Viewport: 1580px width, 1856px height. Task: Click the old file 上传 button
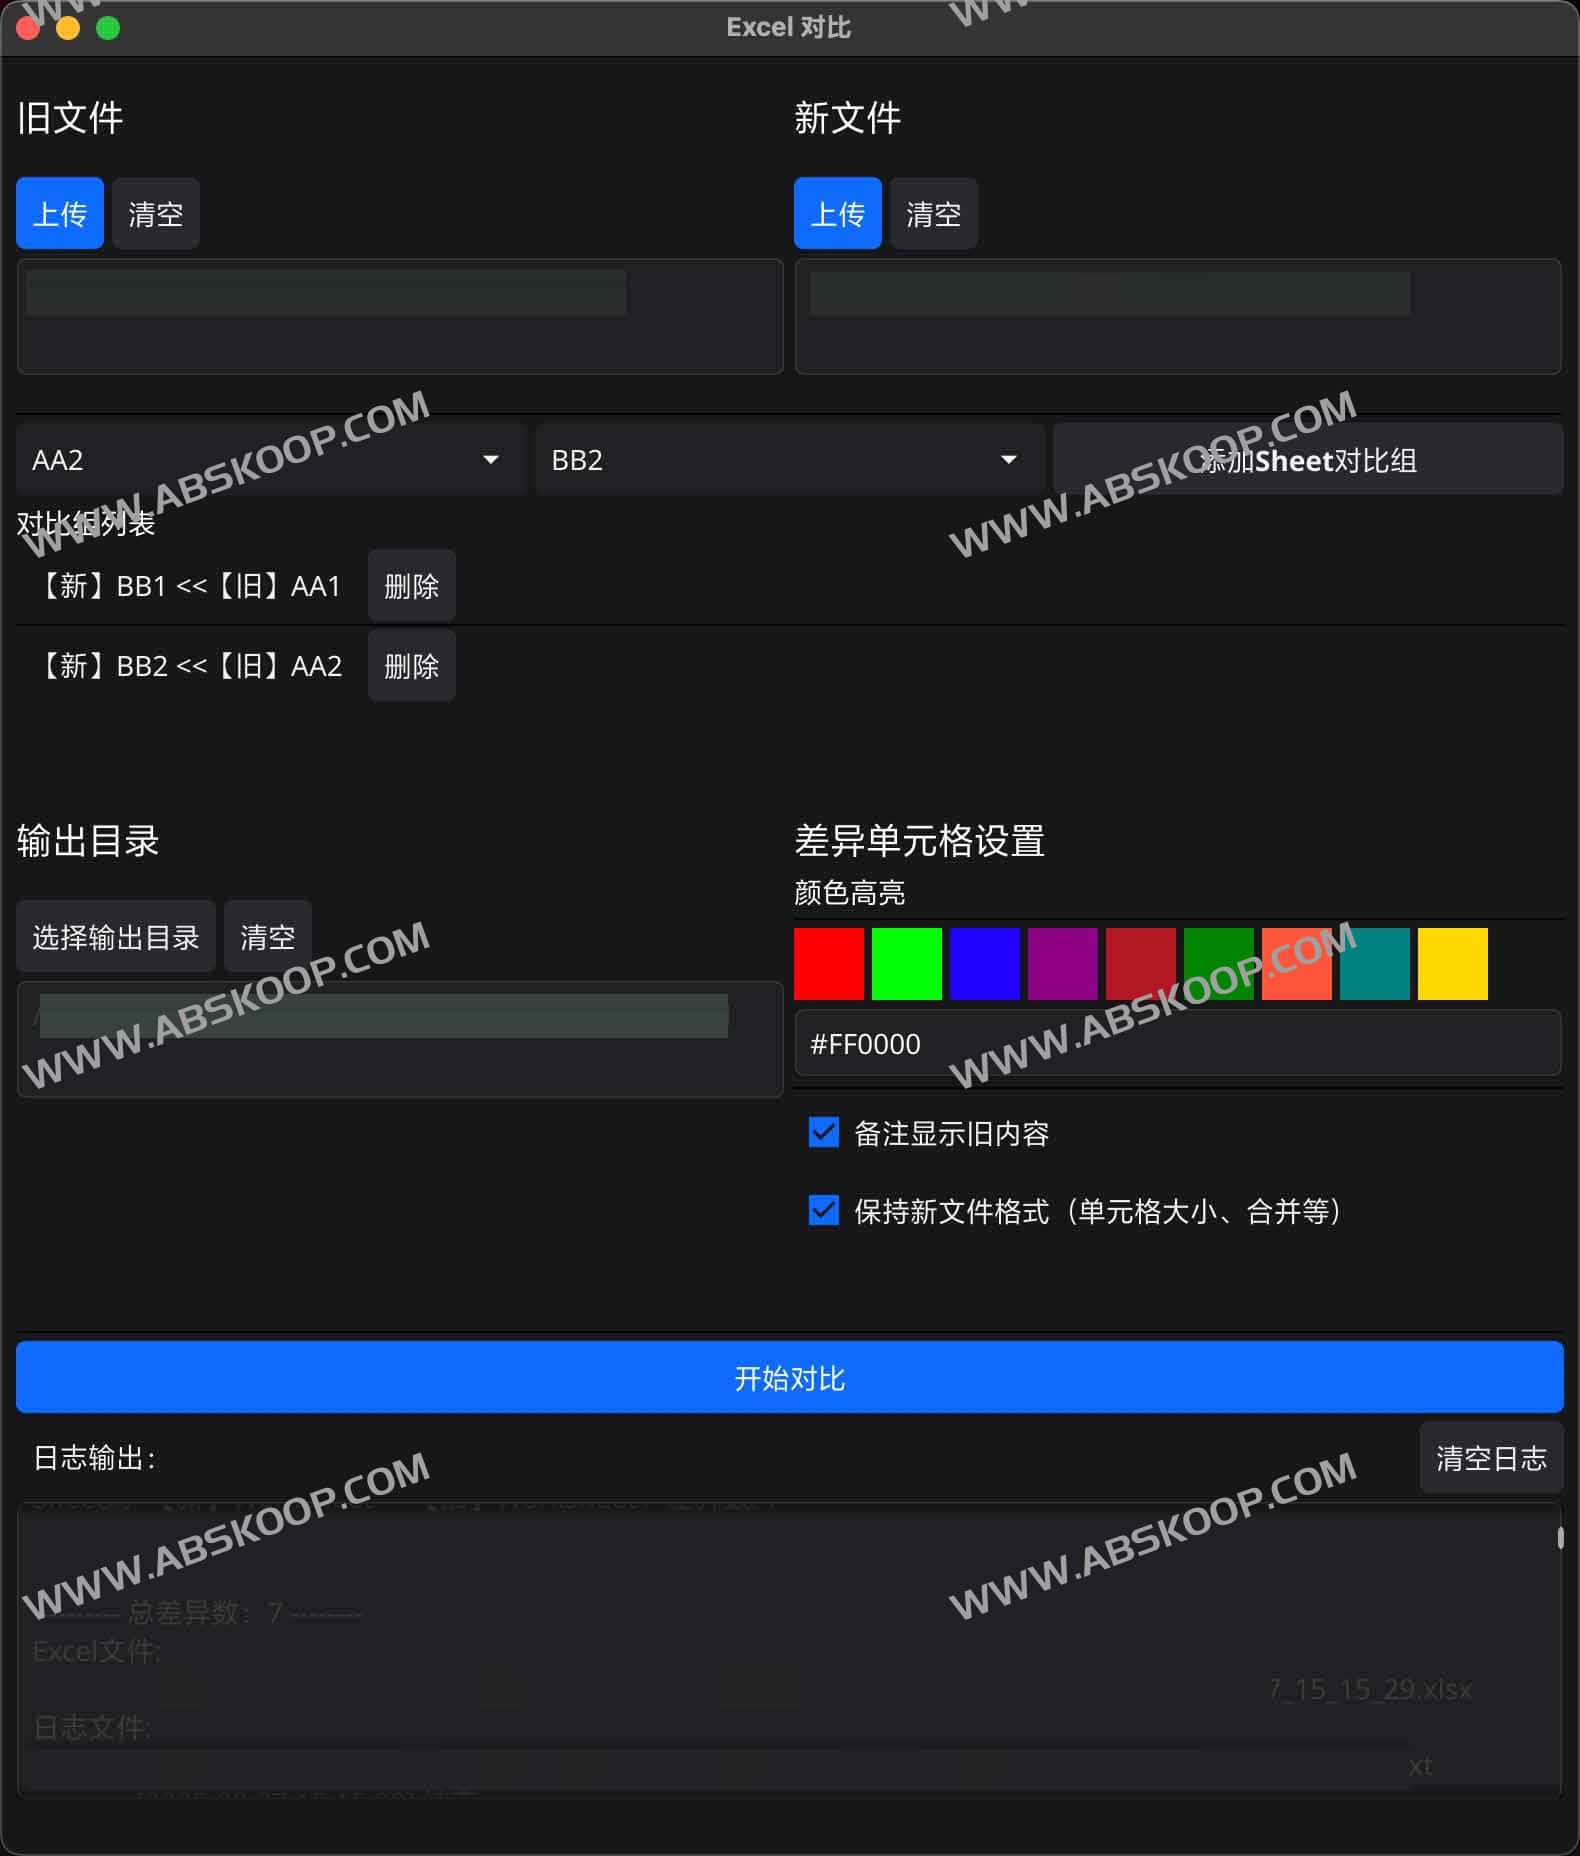tap(60, 213)
